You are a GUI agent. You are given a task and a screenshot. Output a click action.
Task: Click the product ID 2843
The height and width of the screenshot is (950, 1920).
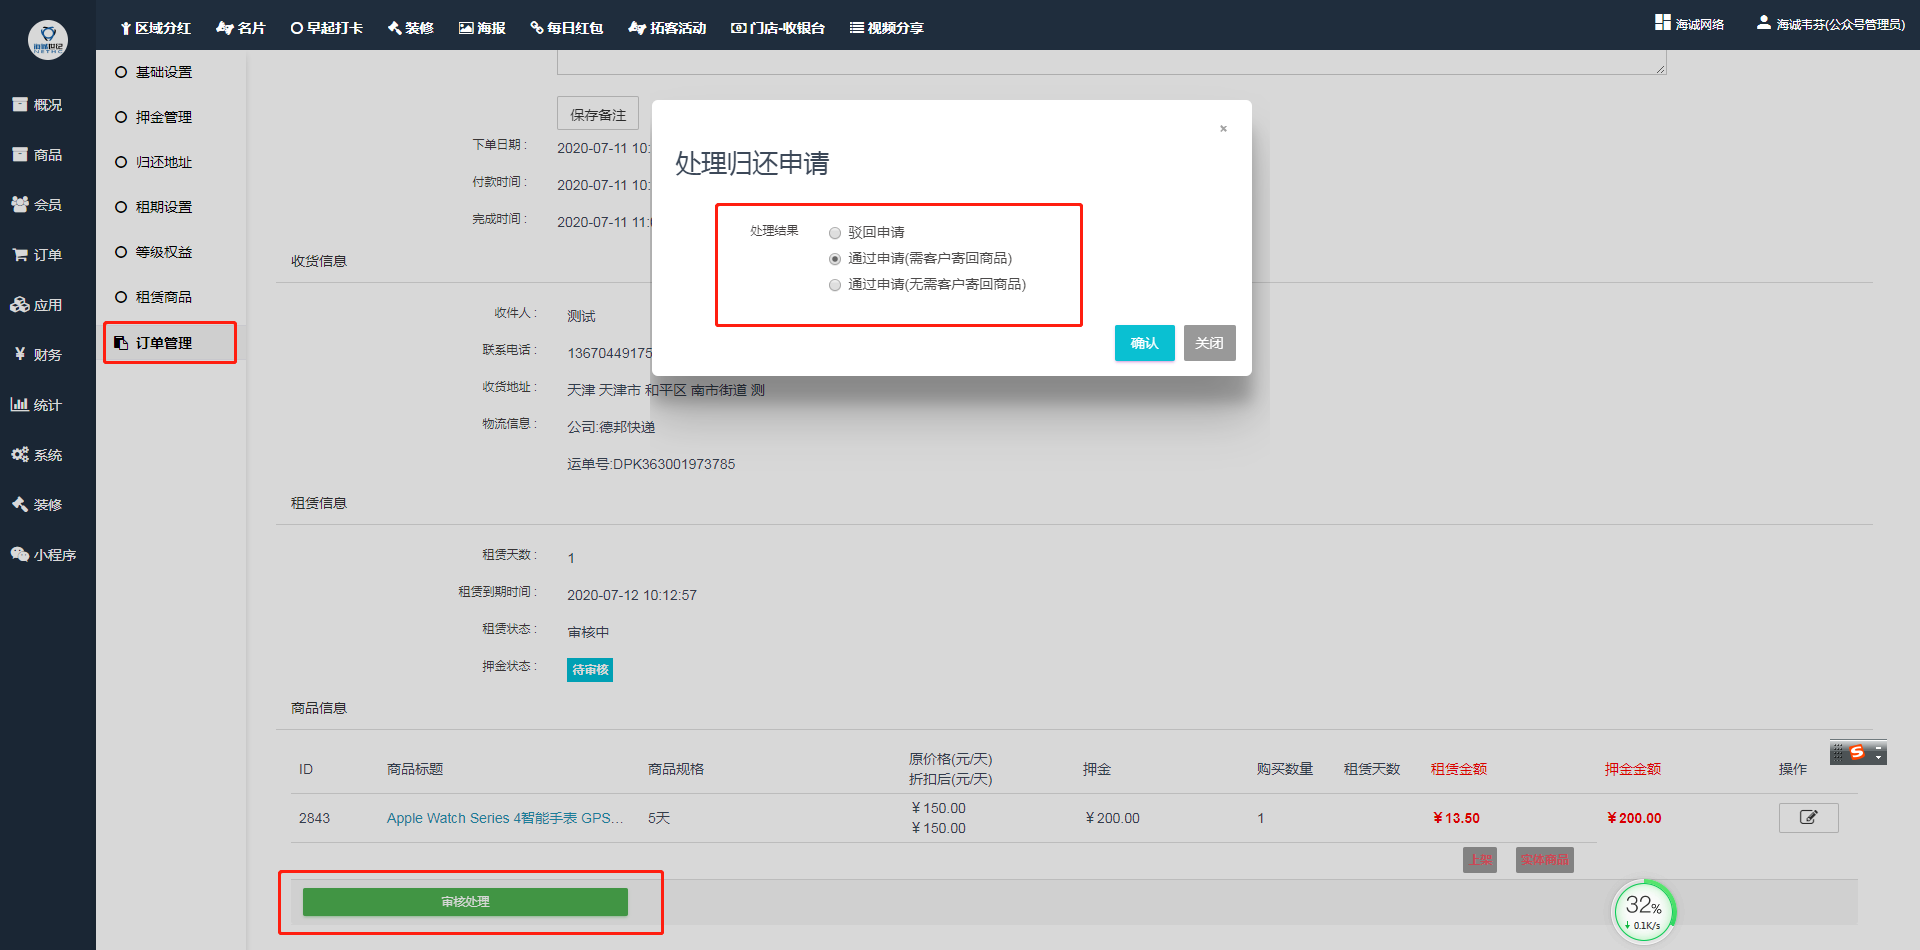coord(314,818)
